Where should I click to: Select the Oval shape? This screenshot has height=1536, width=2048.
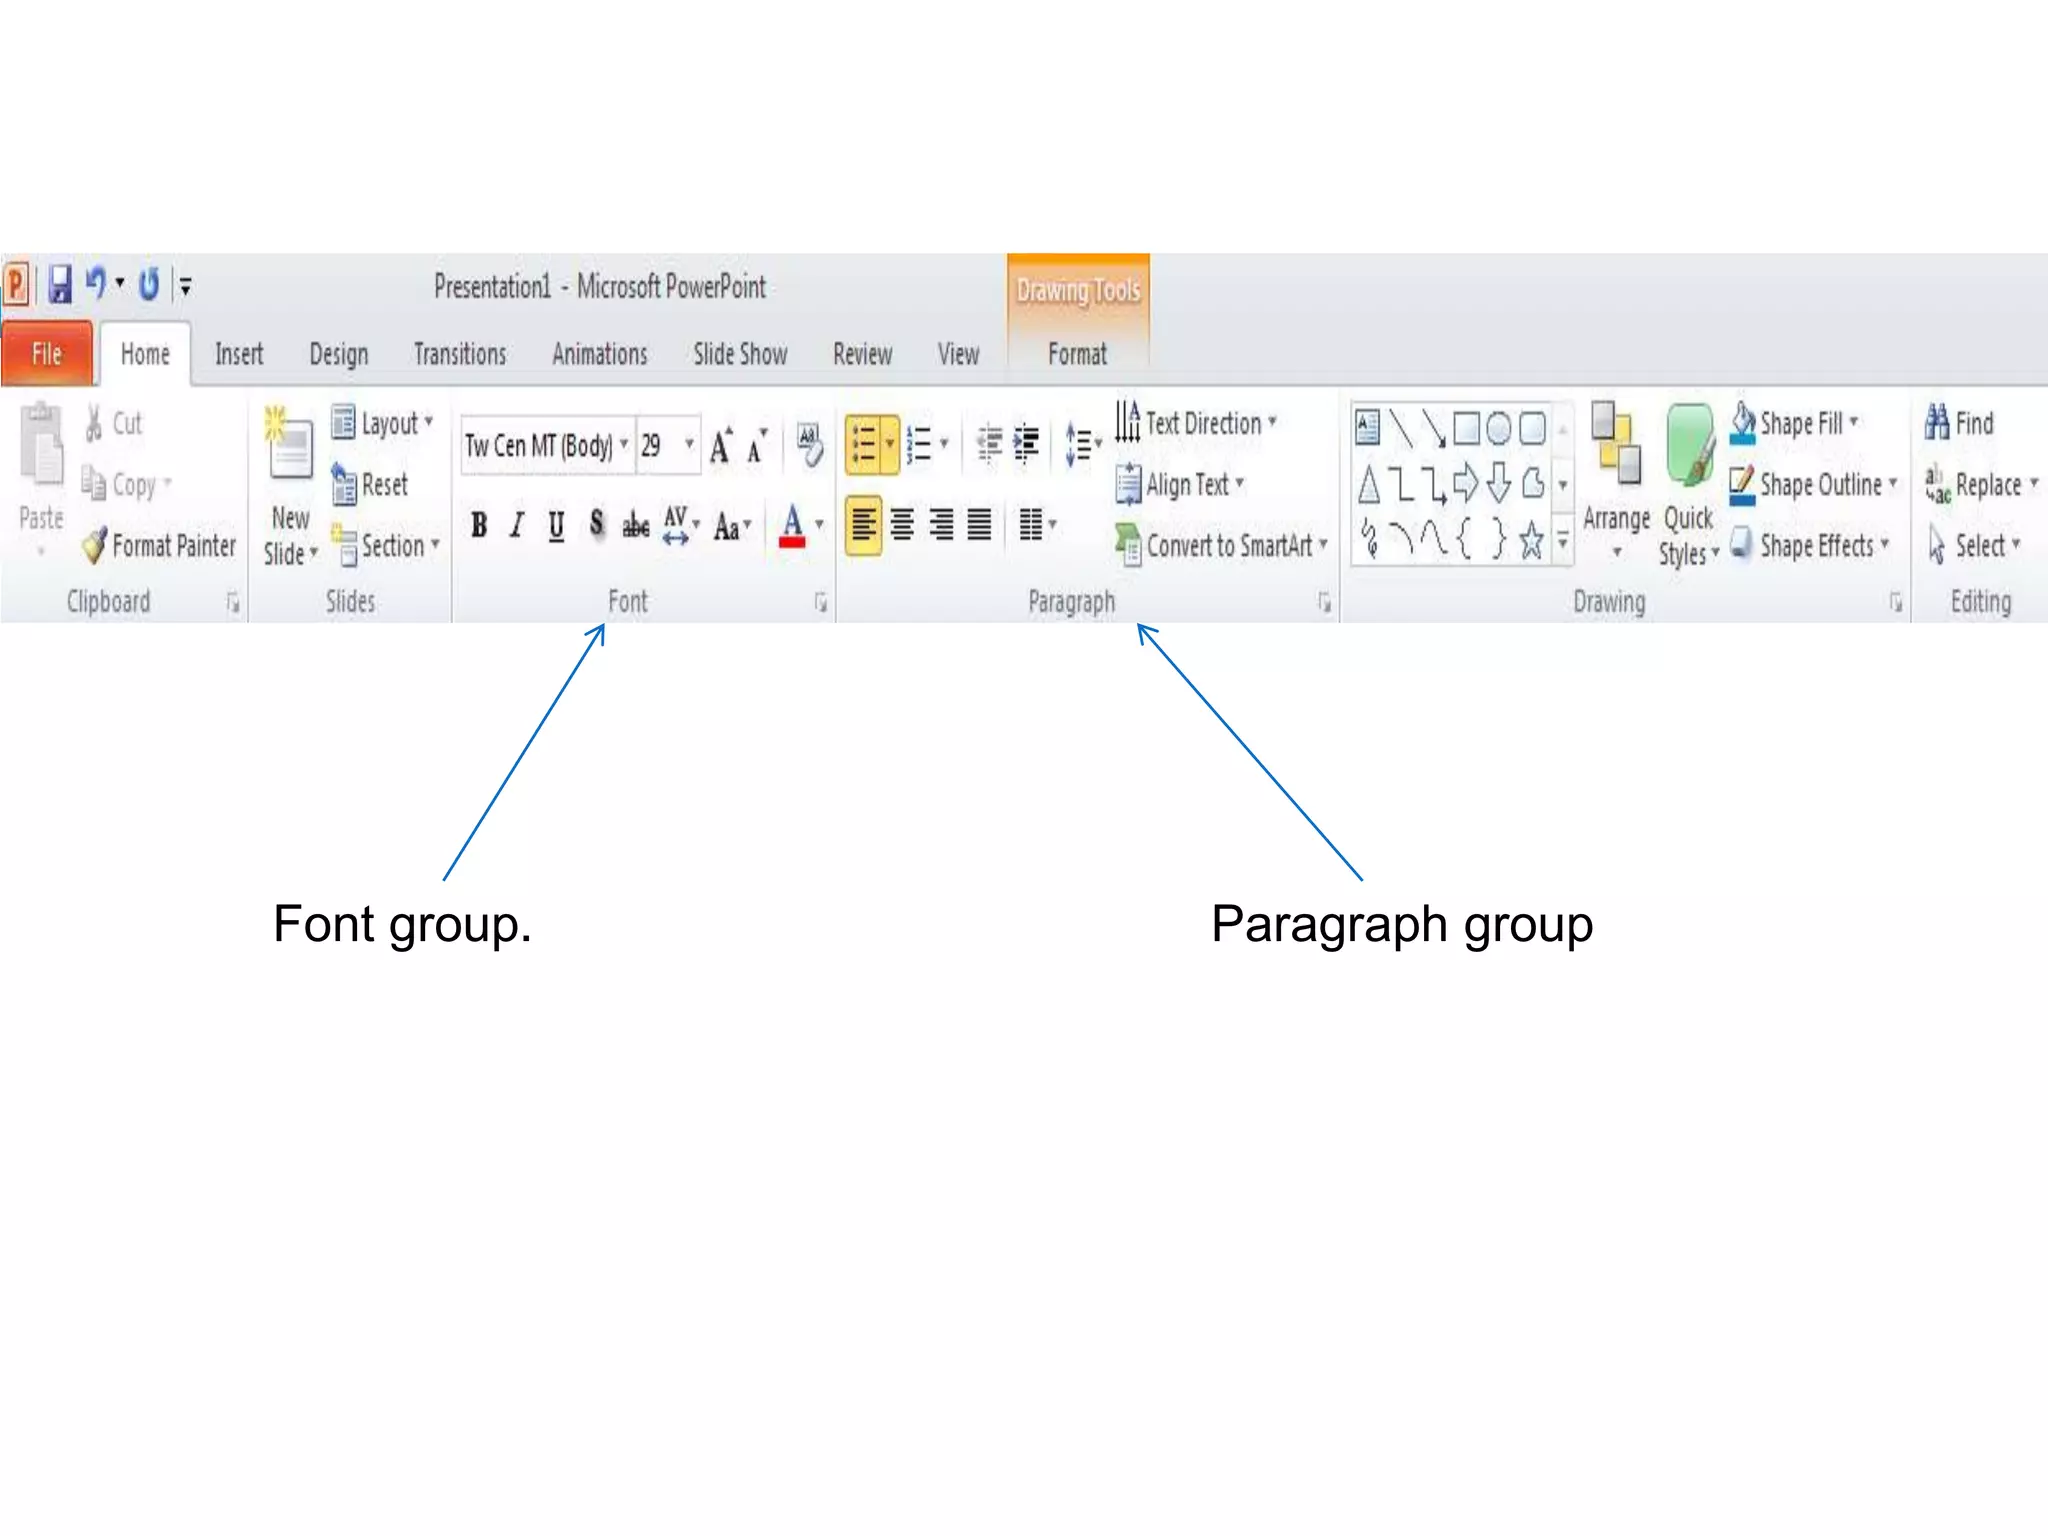point(1498,428)
